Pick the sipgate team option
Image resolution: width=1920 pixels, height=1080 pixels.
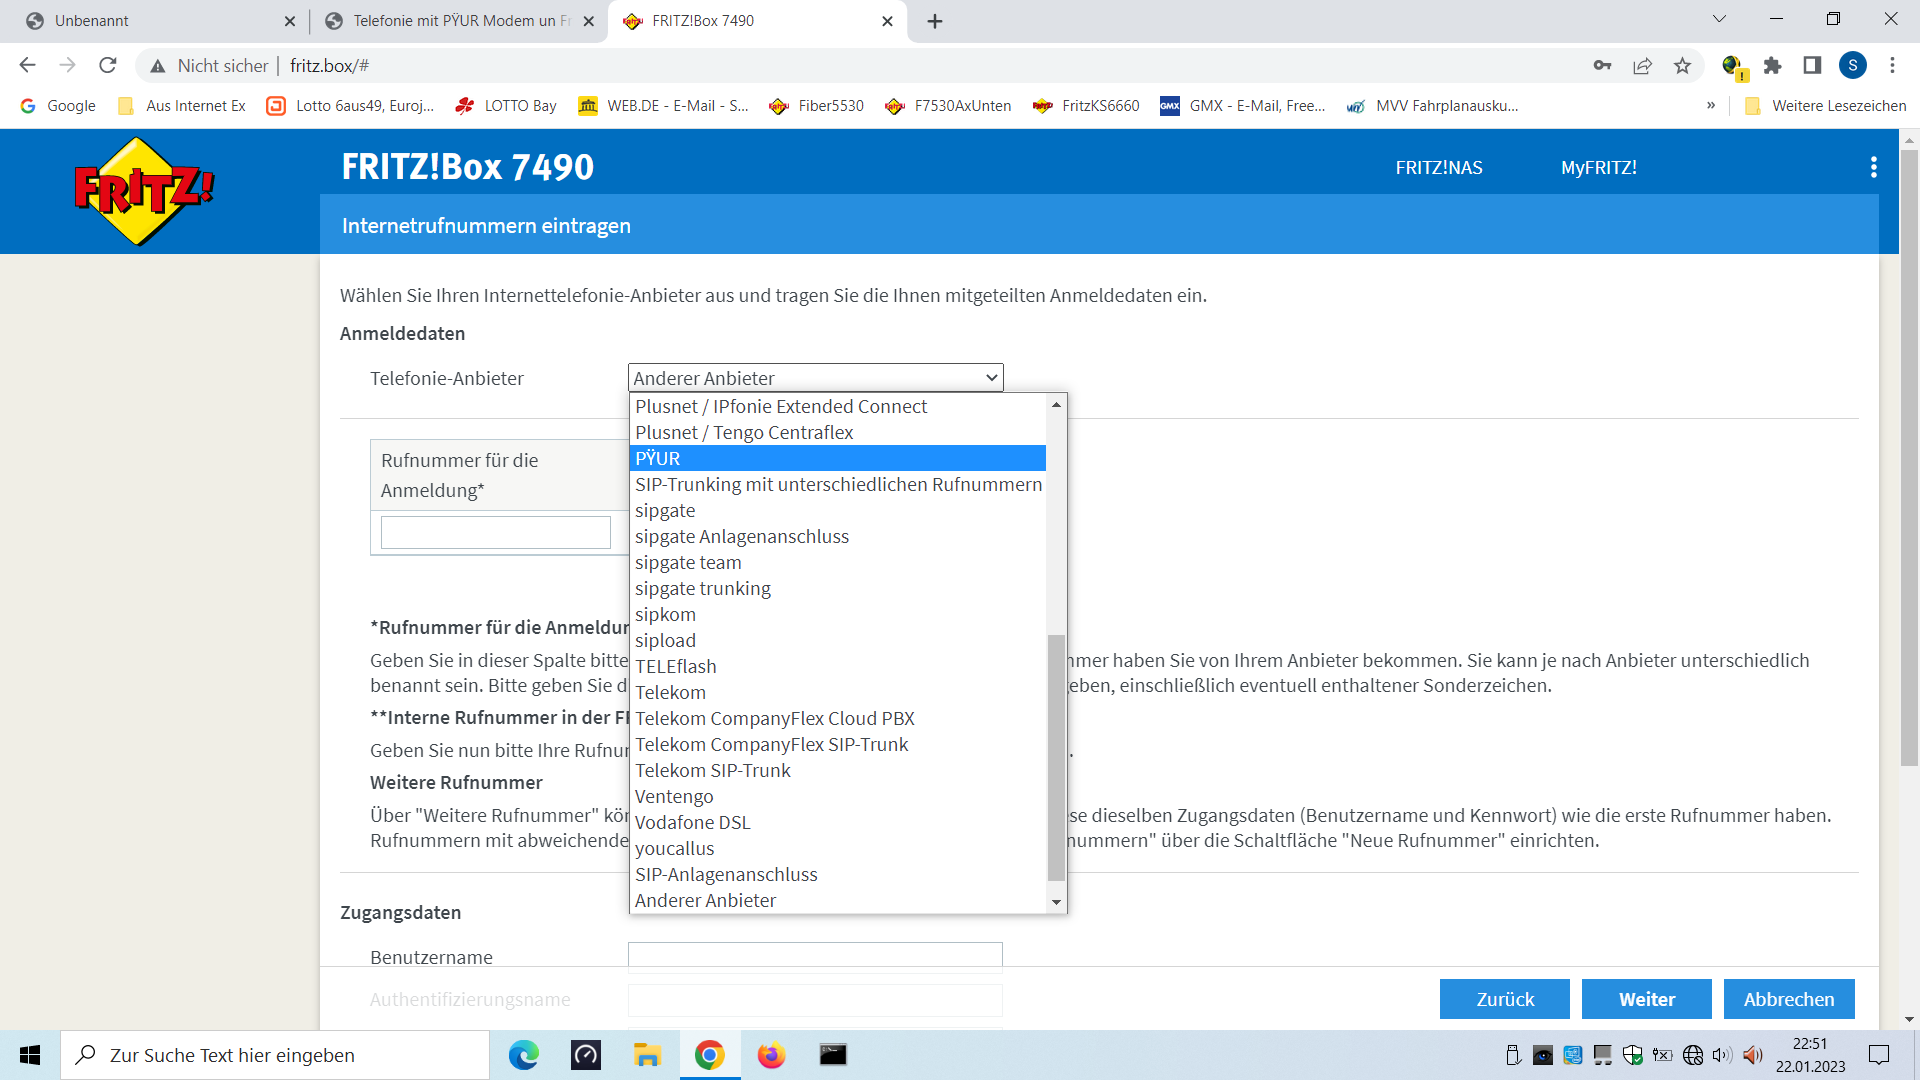688,562
